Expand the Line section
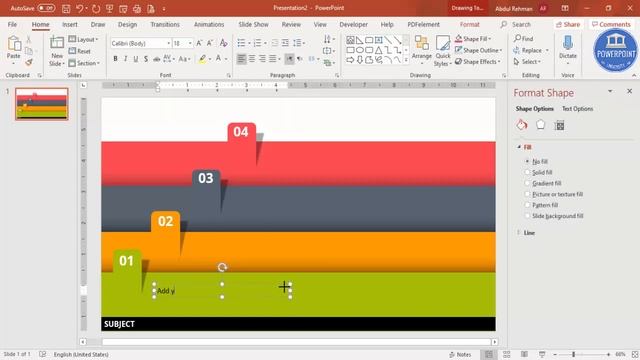This screenshot has width=640, height=360. click(519, 233)
